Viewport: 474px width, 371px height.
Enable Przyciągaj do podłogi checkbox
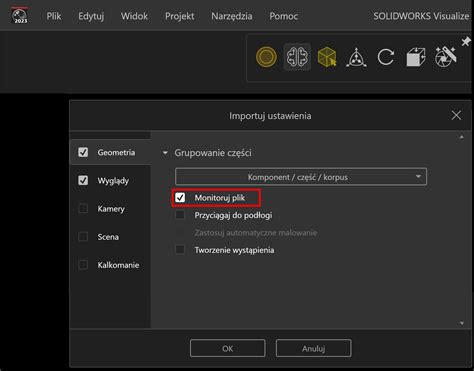(x=180, y=215)
